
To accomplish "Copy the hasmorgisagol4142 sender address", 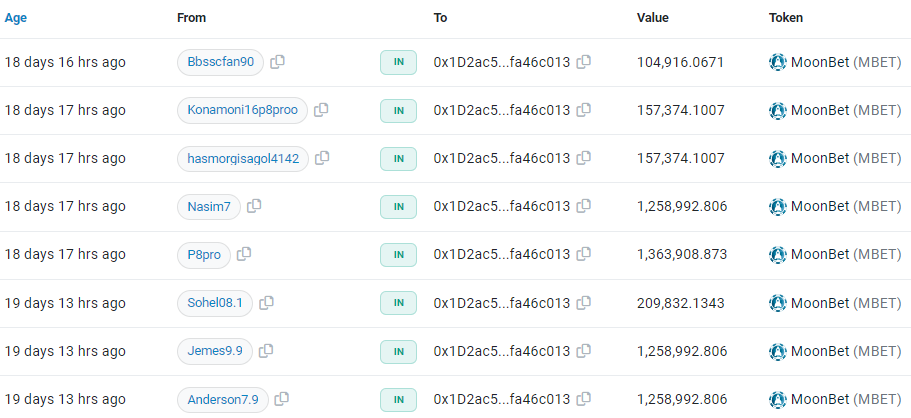I will [x=322, y=158].
